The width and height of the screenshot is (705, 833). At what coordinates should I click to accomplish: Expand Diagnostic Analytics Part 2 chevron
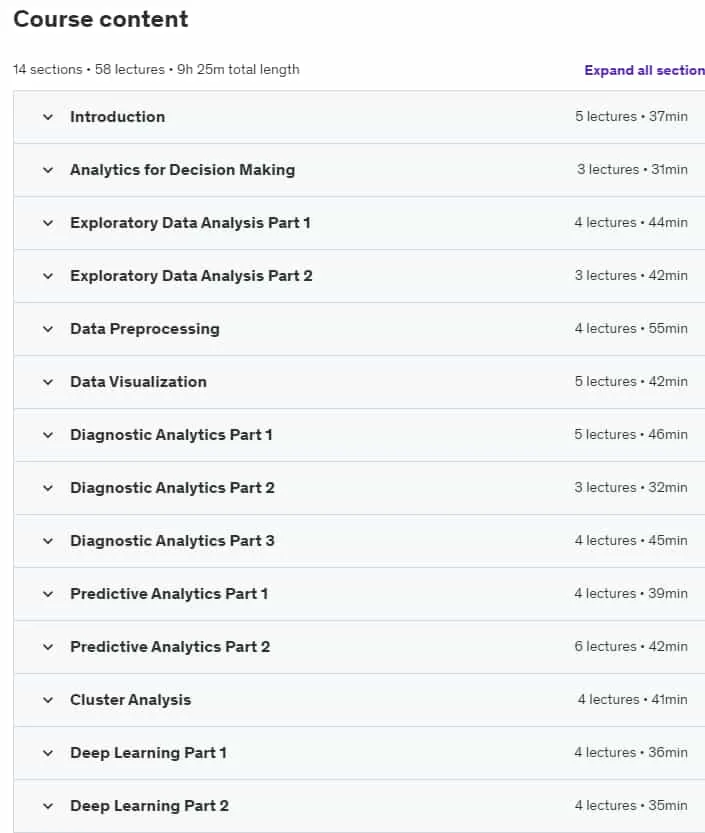[48, 488]
